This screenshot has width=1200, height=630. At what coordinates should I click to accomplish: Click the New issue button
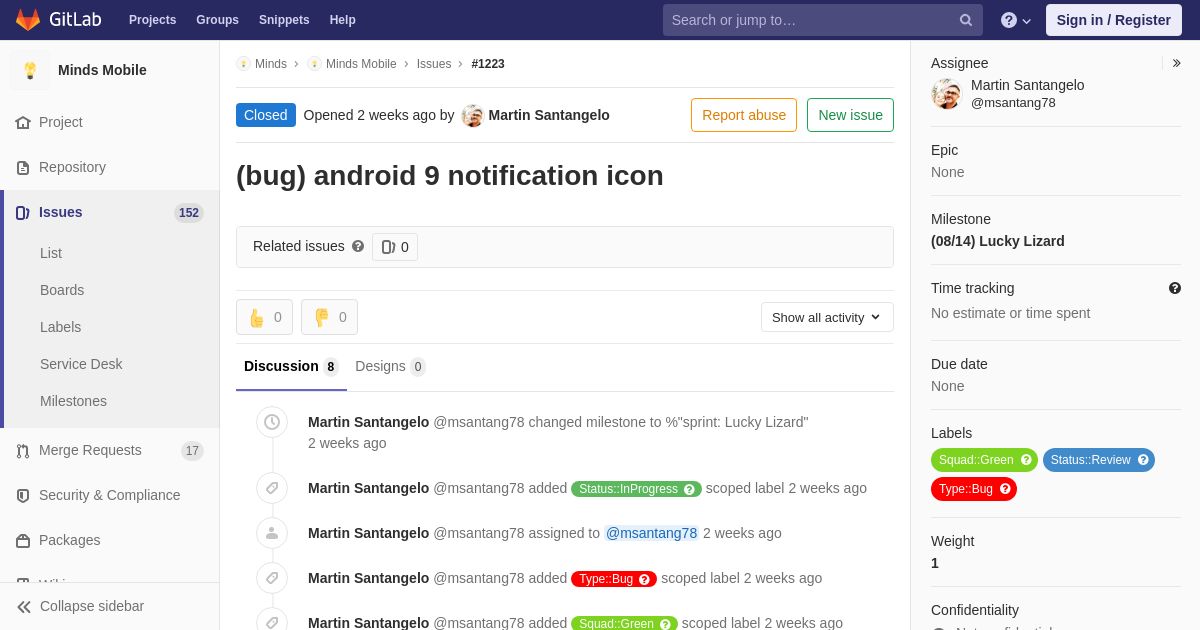[850, 115]
